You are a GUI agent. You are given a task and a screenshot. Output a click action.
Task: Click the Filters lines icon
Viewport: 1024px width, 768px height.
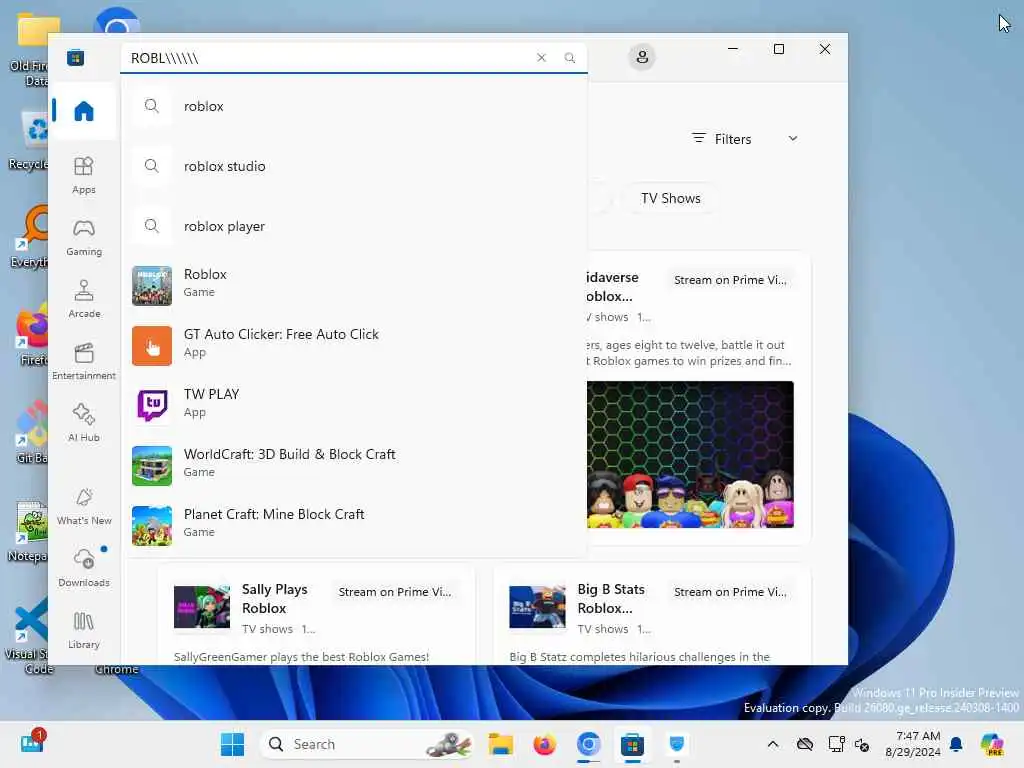point(699,138)
